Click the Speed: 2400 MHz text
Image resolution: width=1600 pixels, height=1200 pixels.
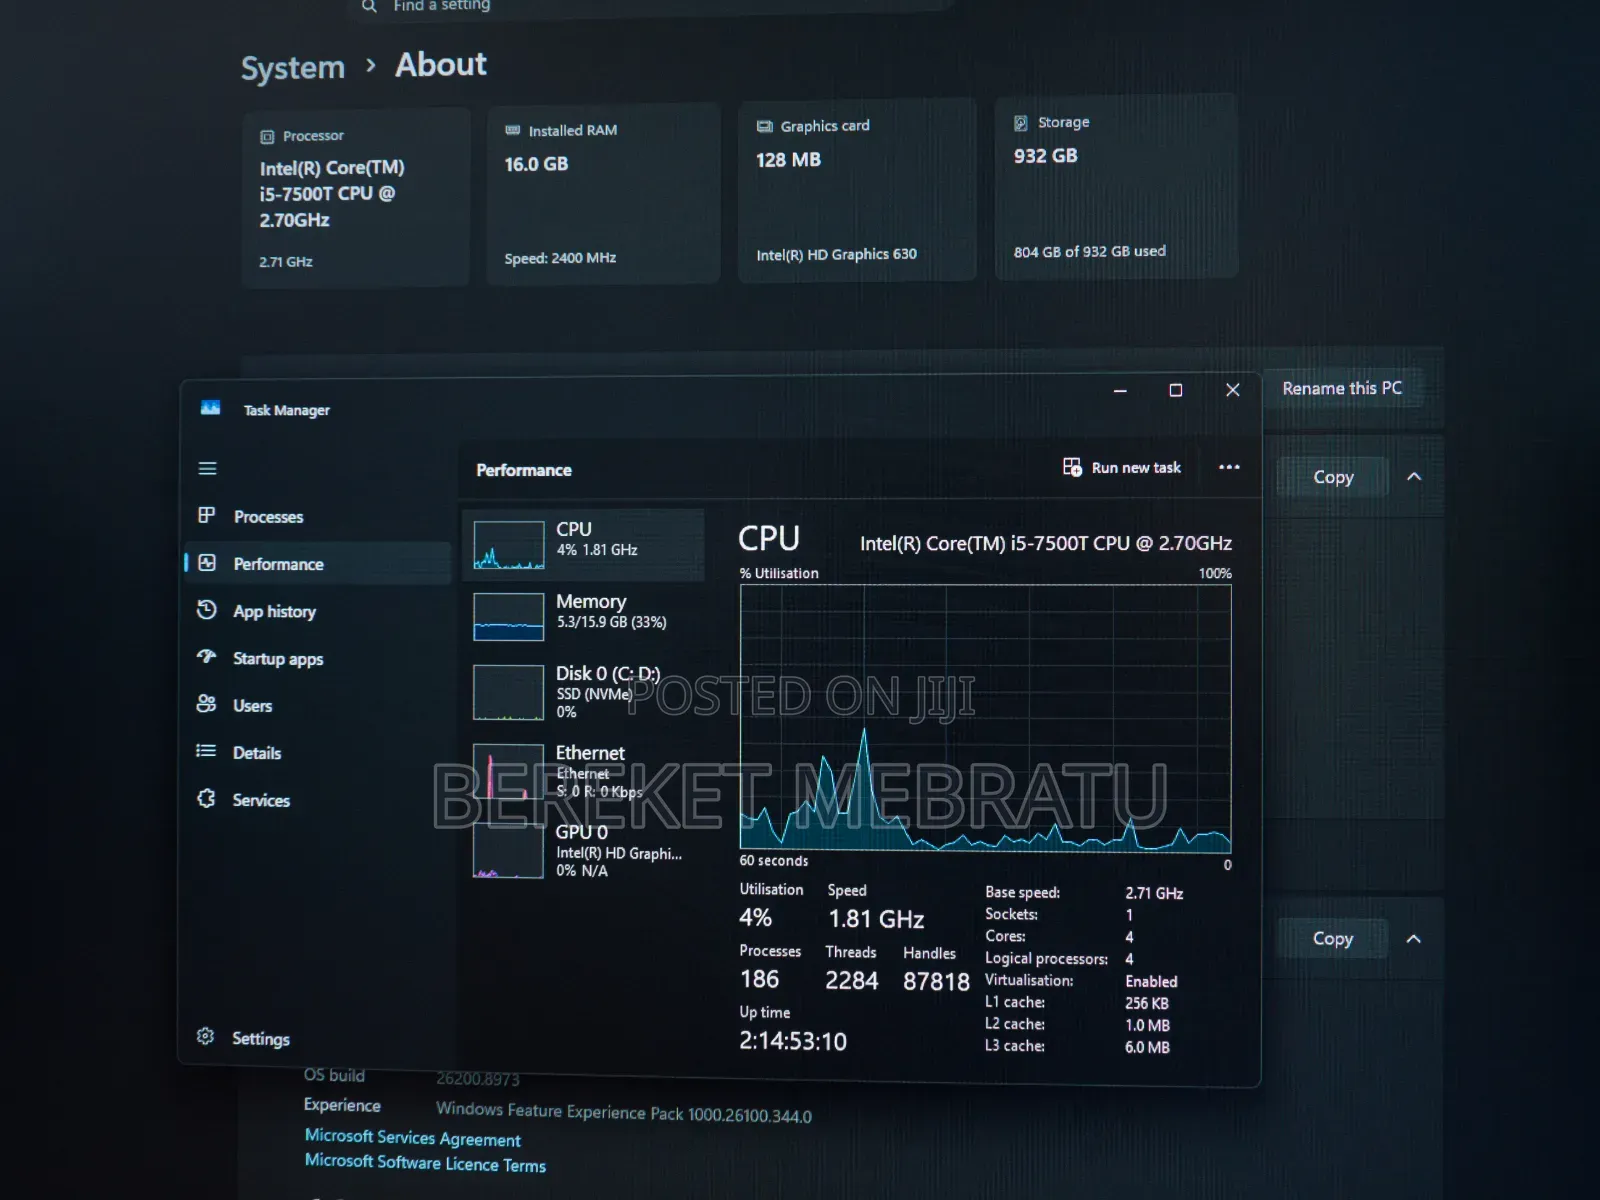pyautogui.click(x=560, y=258)
